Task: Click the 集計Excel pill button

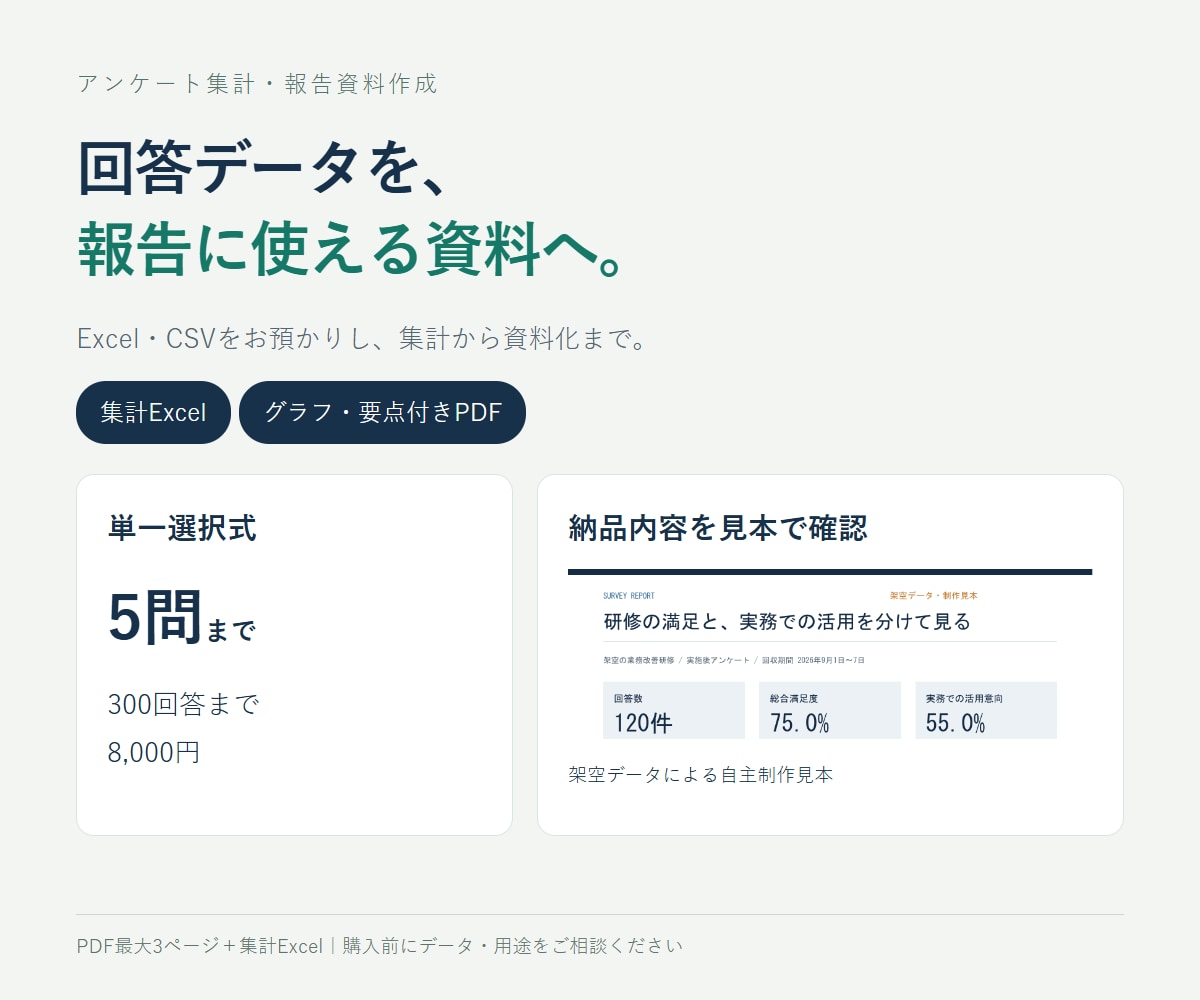Action: click(x=153, y=412)
